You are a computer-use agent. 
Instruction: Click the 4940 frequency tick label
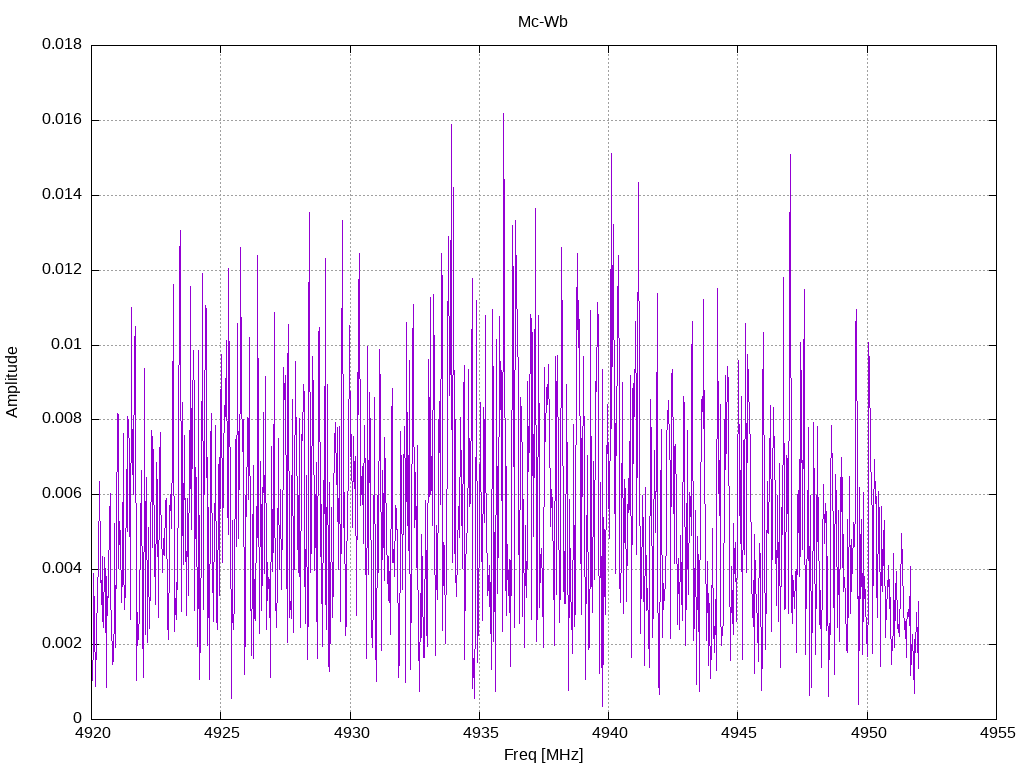tap(609, 733)
